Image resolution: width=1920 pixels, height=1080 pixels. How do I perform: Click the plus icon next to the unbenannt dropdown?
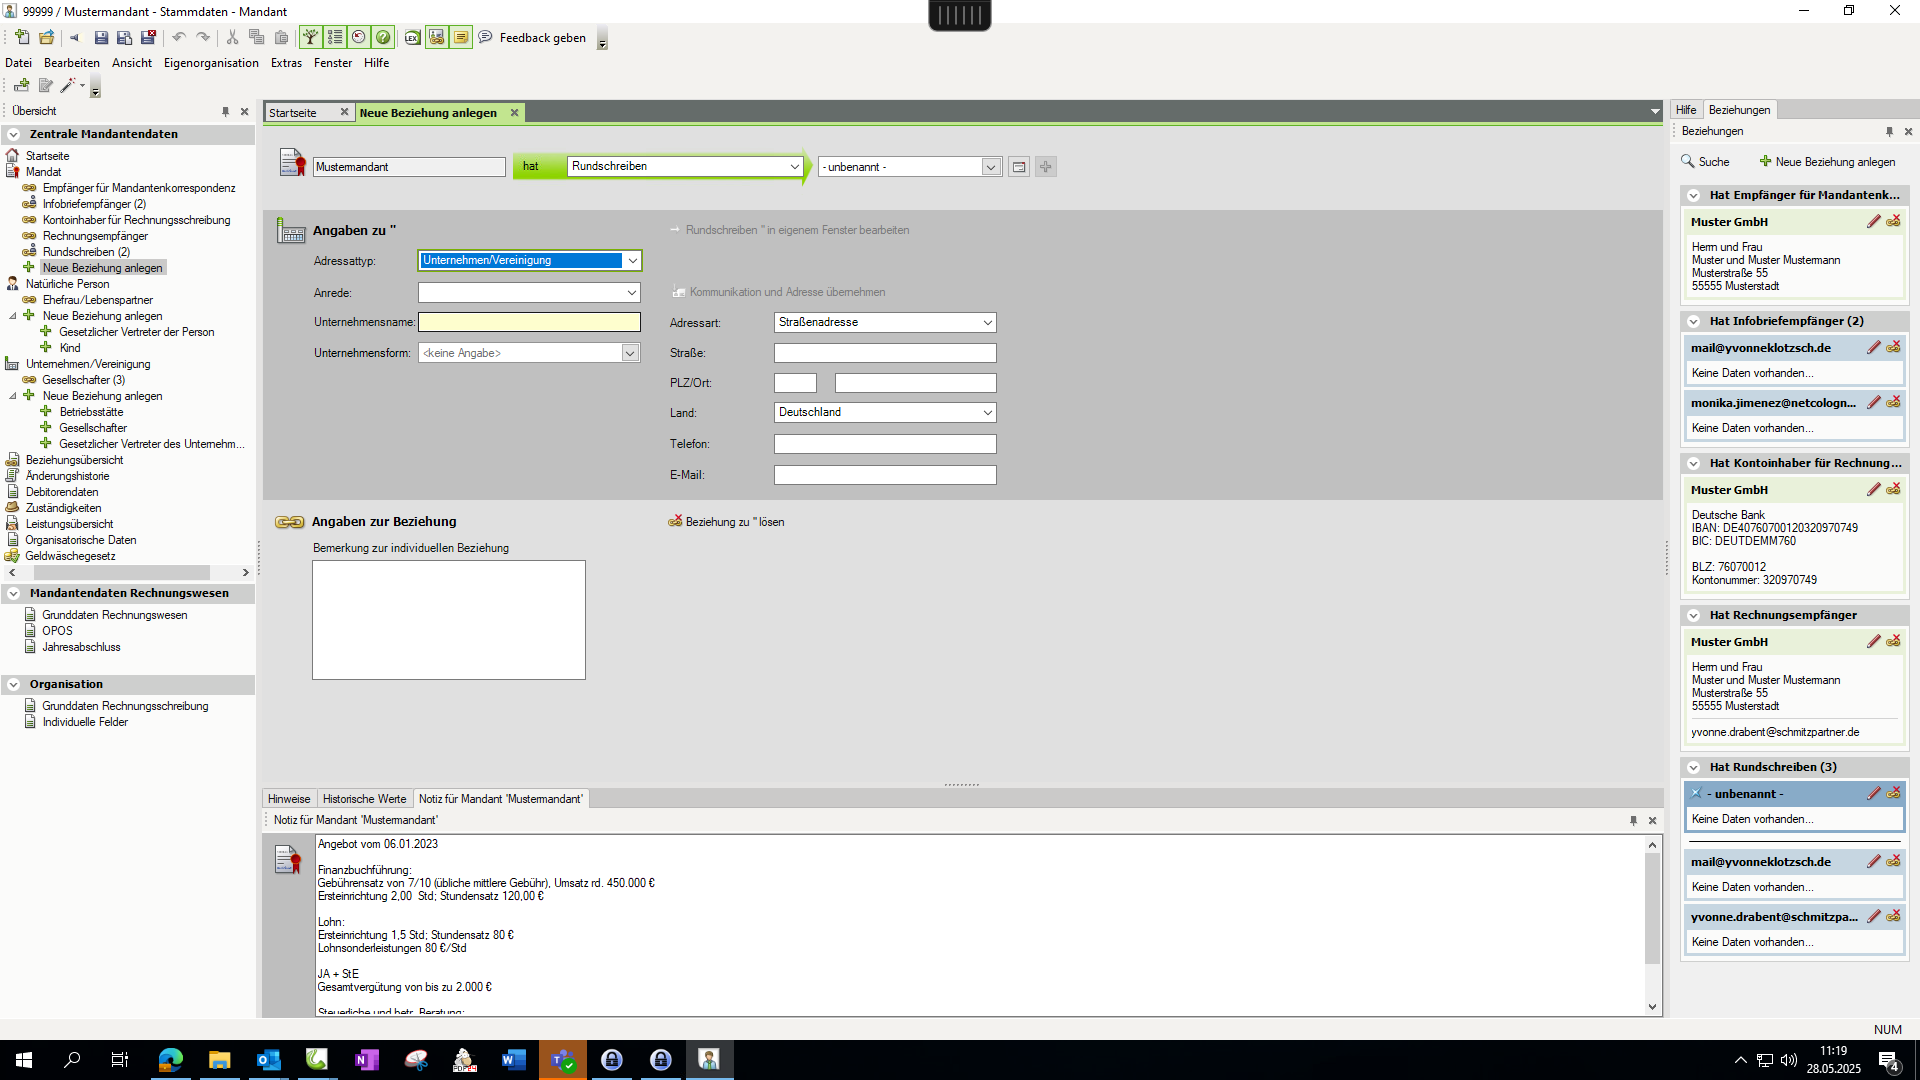tap(1045, 167)
